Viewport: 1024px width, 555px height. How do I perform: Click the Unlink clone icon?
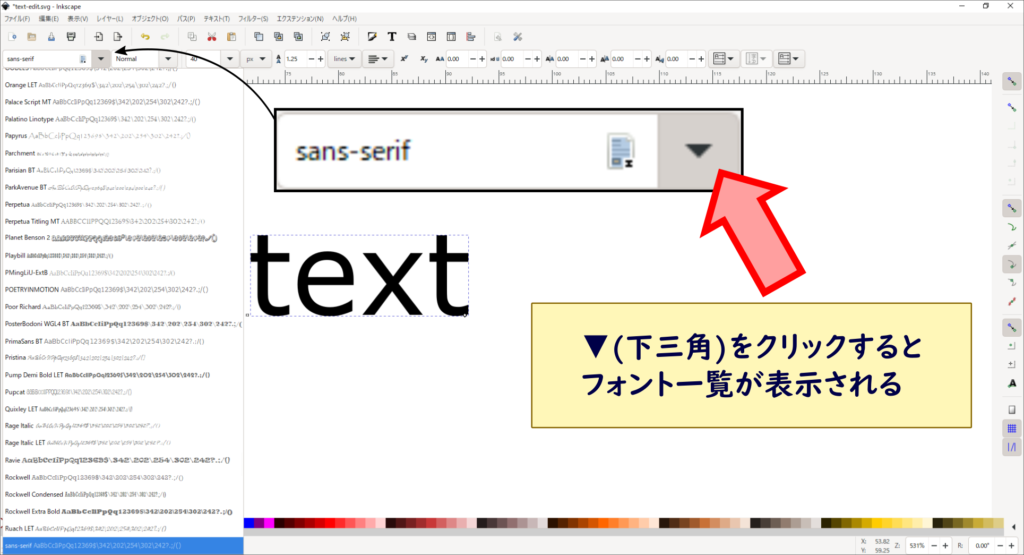click(x=298, y=37)
